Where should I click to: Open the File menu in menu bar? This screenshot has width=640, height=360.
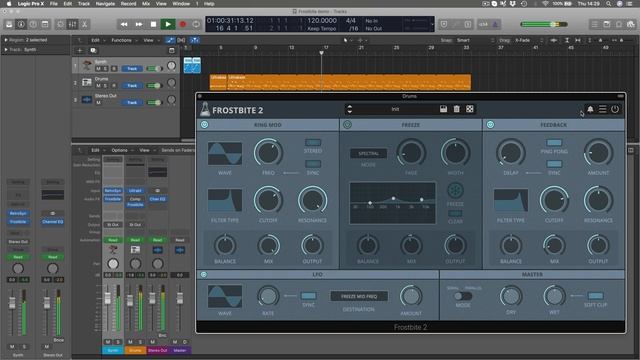pos(53,4)
